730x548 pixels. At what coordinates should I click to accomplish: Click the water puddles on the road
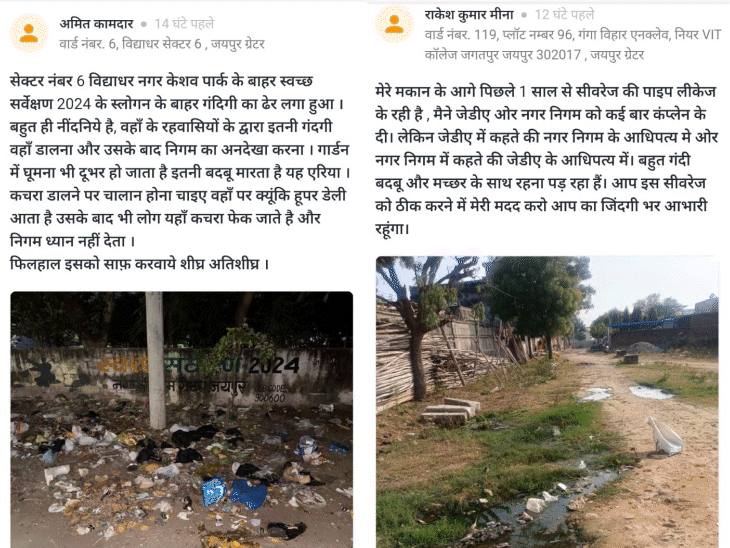(625, 393)
